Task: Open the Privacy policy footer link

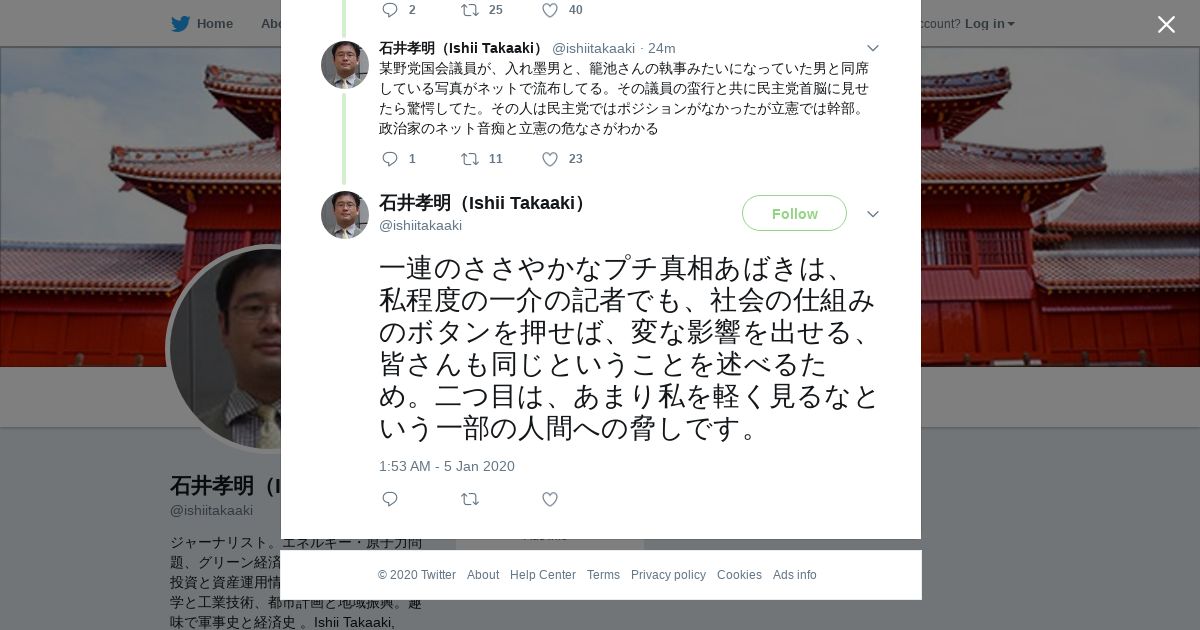Action: point(668,575)
